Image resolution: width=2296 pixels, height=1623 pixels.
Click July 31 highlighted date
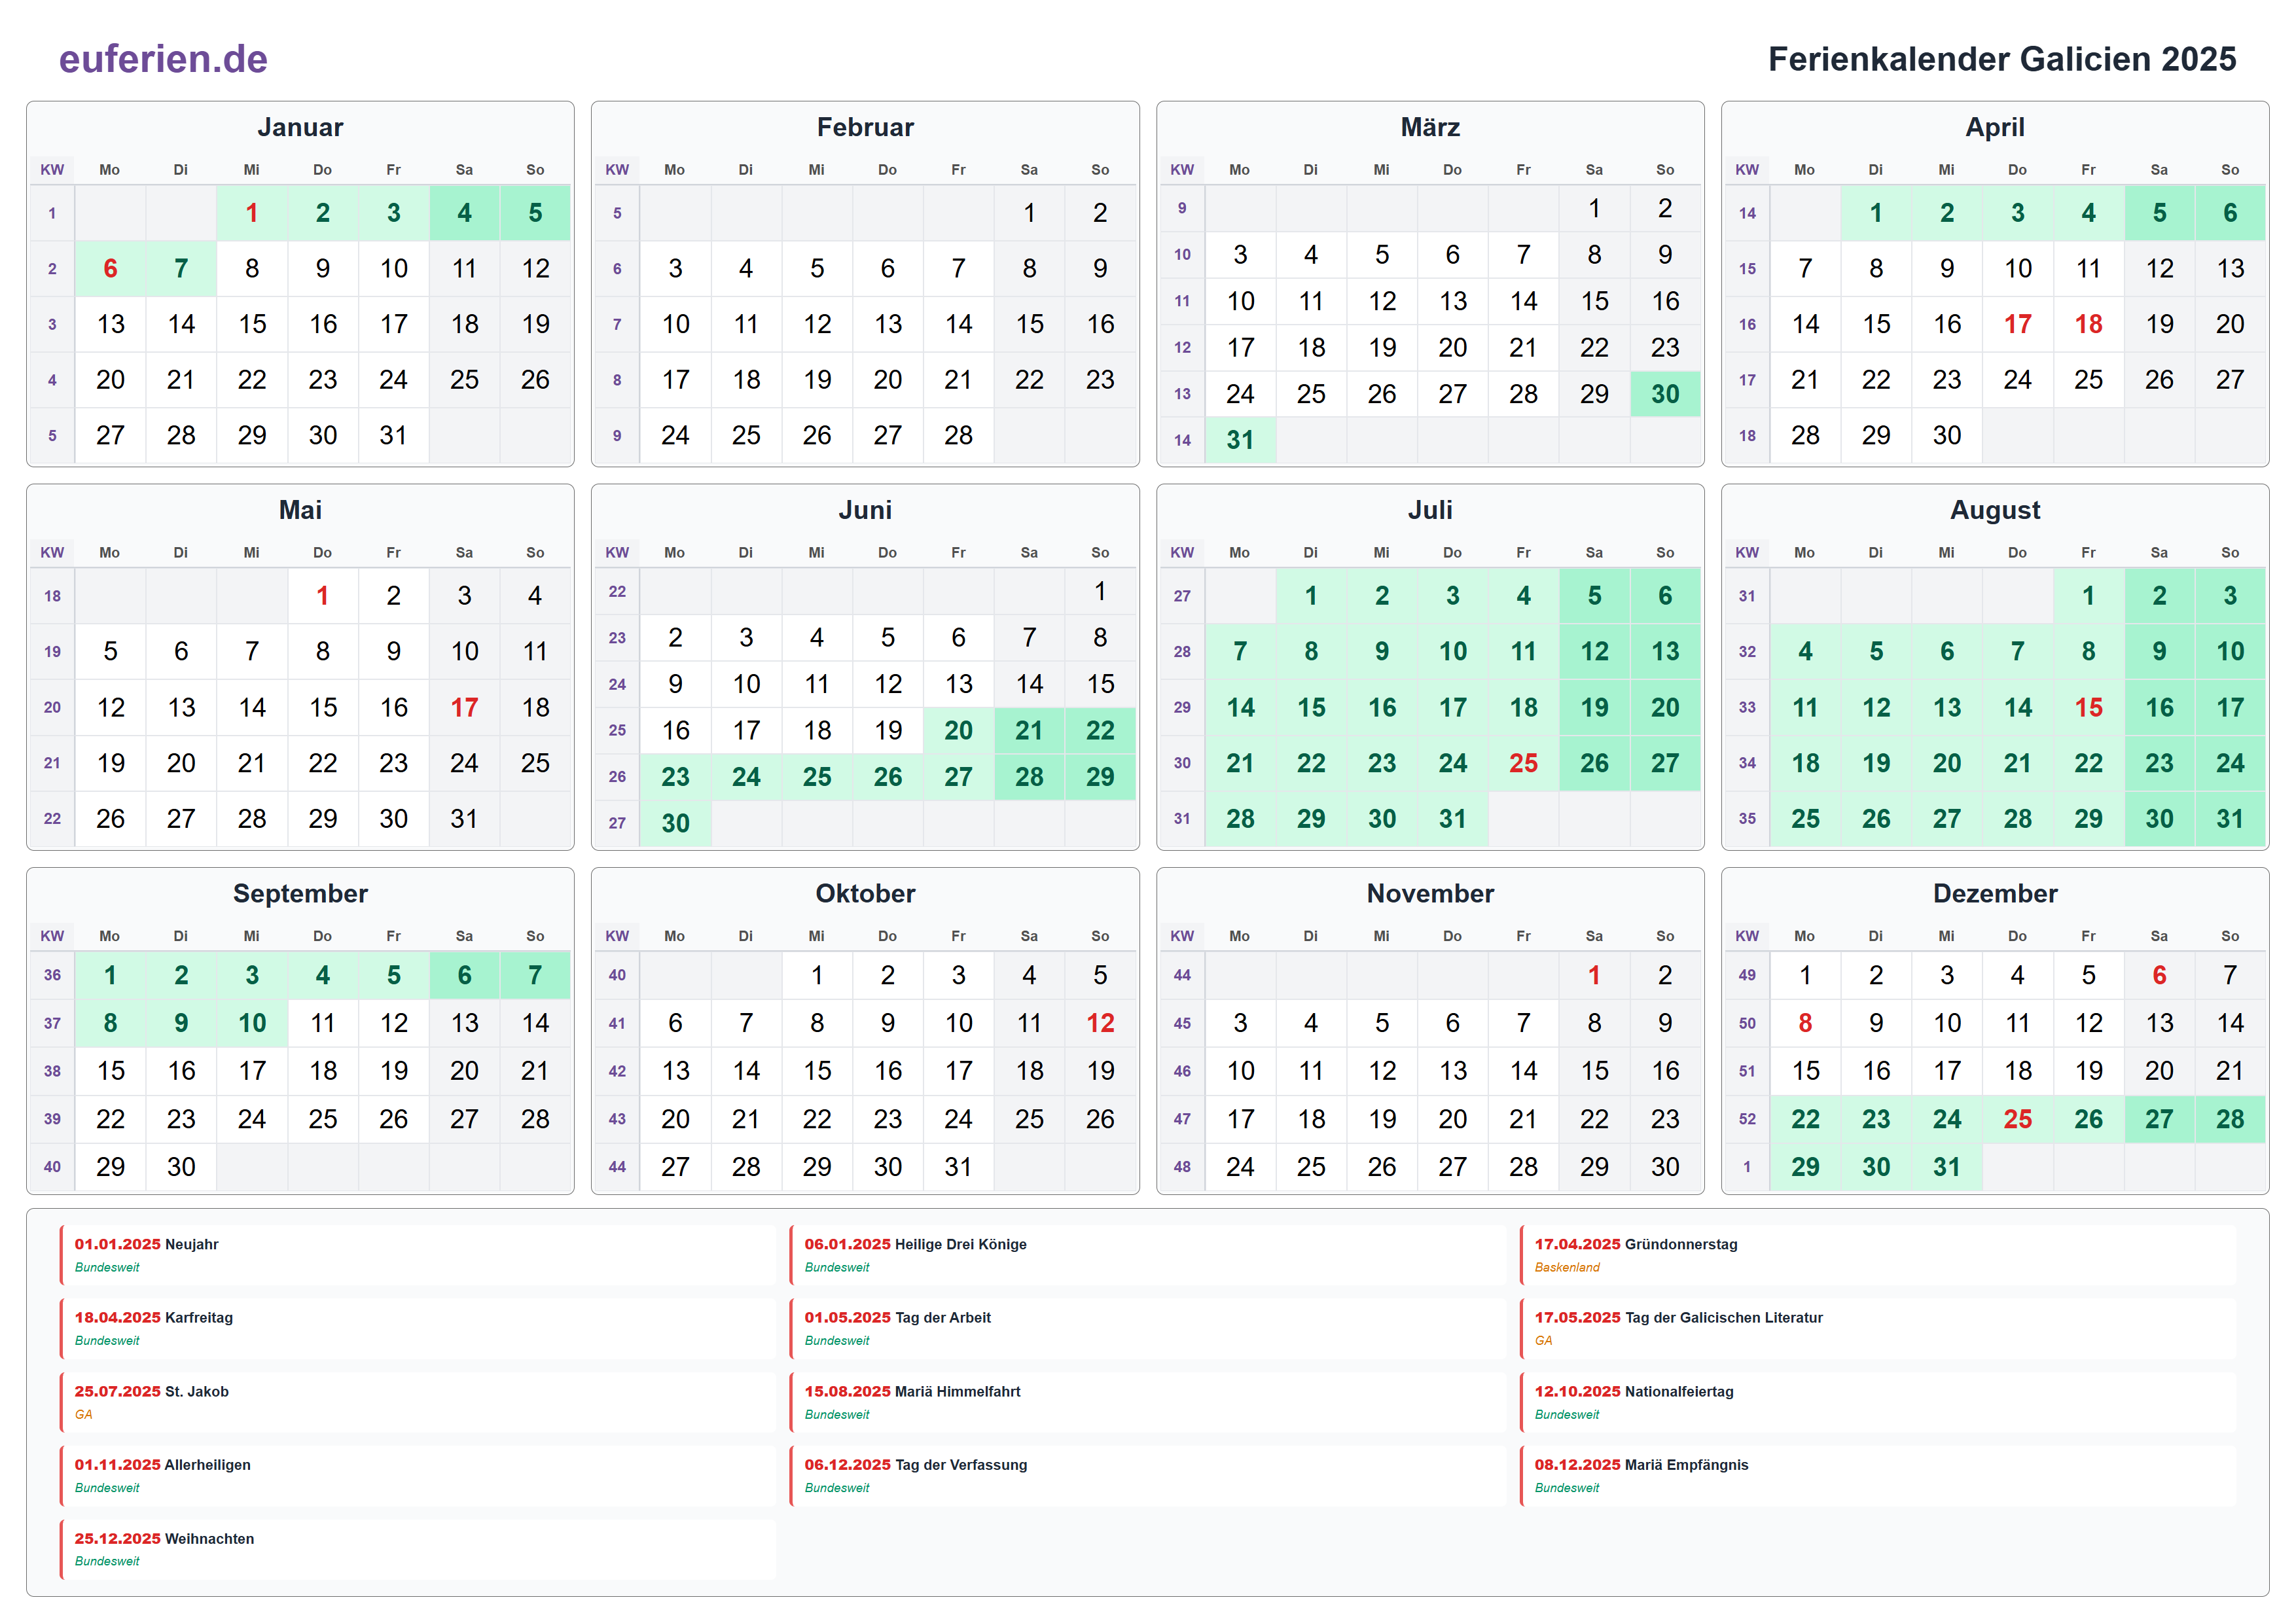click(1452, 819)
